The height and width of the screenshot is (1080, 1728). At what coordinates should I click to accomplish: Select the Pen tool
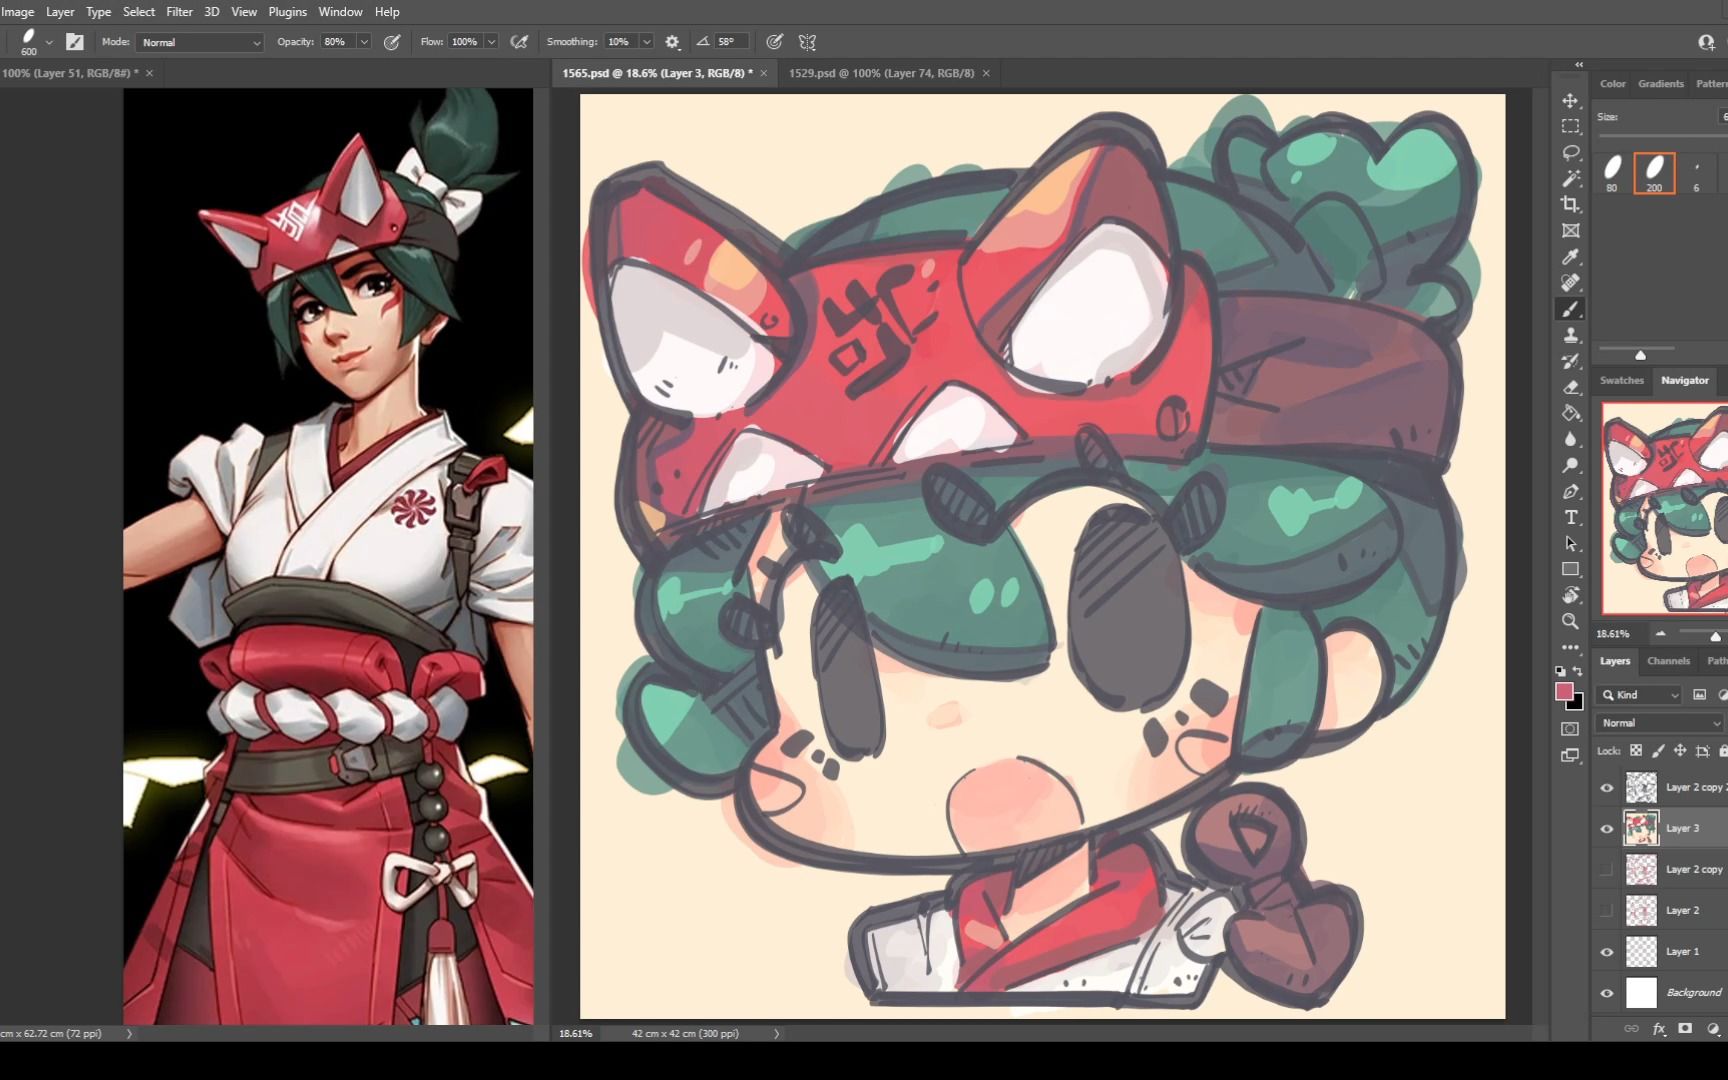tap(1571, 491)
